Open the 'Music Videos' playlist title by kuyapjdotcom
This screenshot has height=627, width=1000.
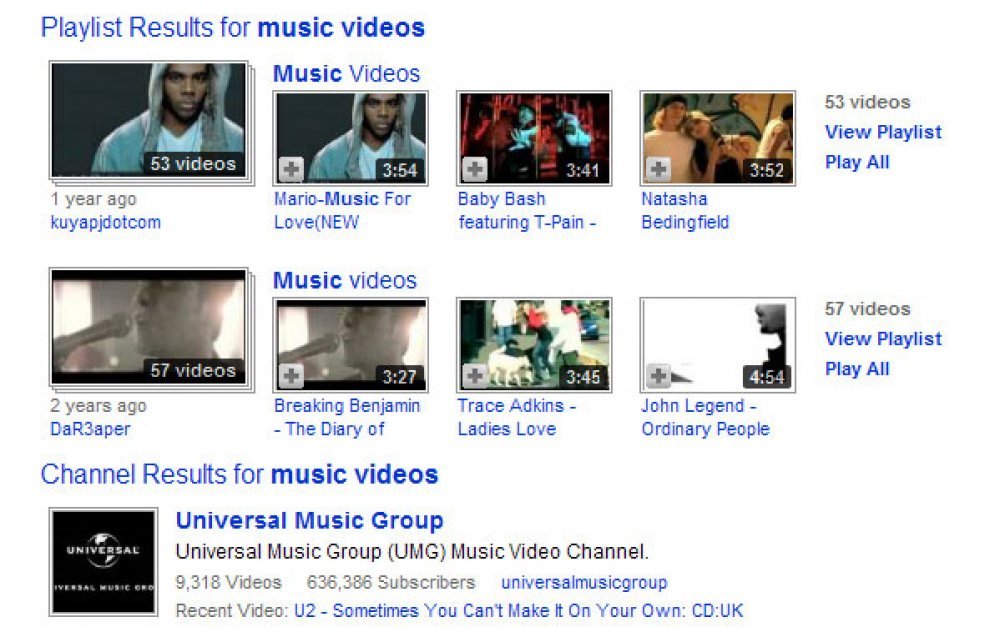coord(346,74)
